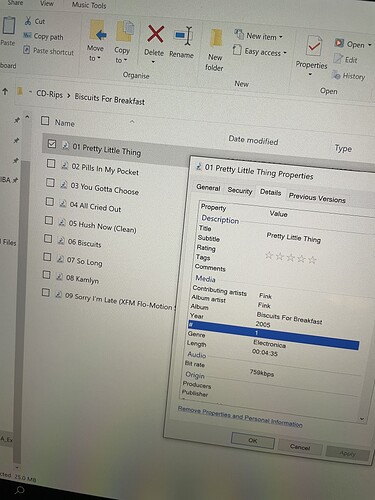The width and height of the screenshot is (375, 500).
Task: Click music file icon of 09 Sorry I'm Late
Action: (x=58, y=294)
